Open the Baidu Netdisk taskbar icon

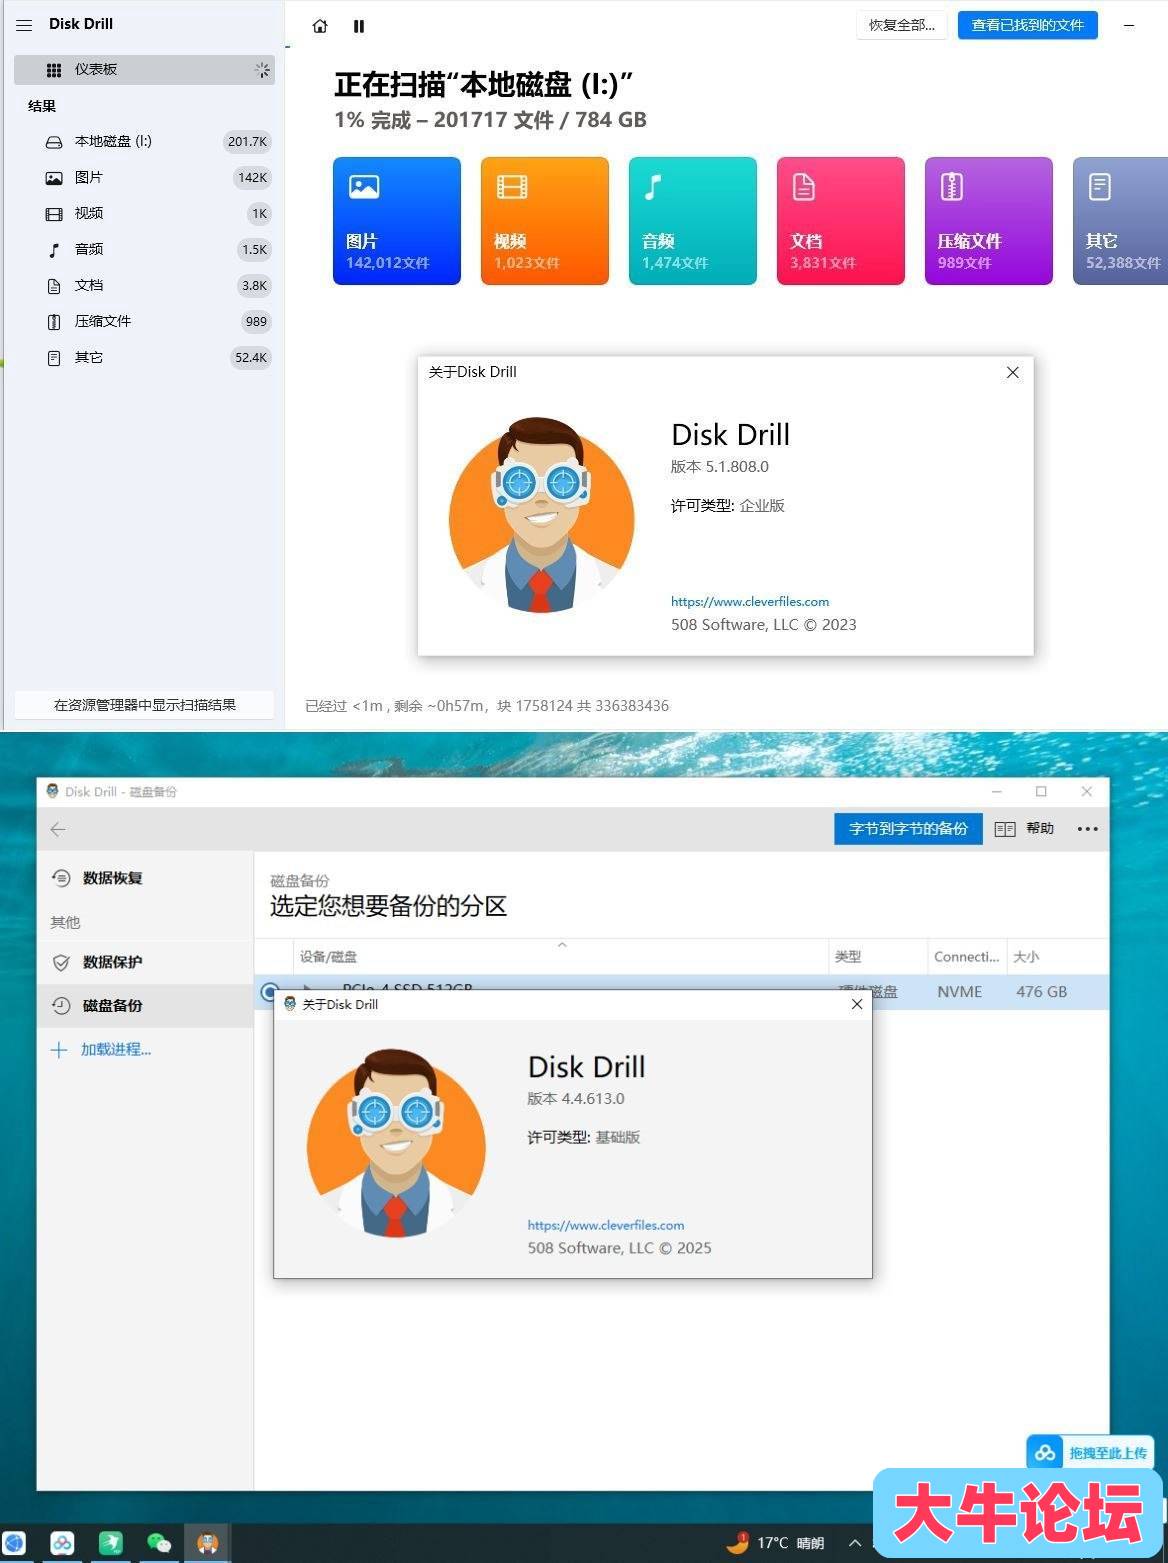pos(62,1543)
